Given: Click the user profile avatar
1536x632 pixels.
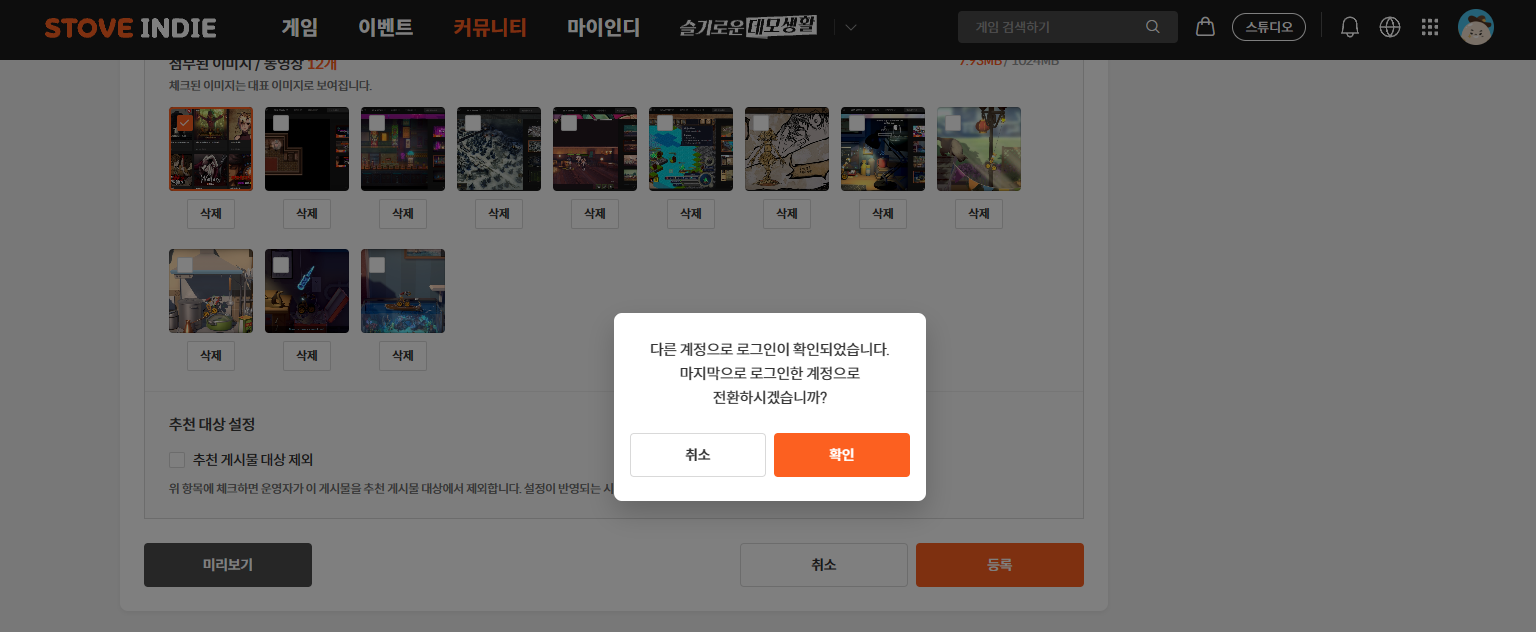Looking at the screenshot, I should [1475, 27].
